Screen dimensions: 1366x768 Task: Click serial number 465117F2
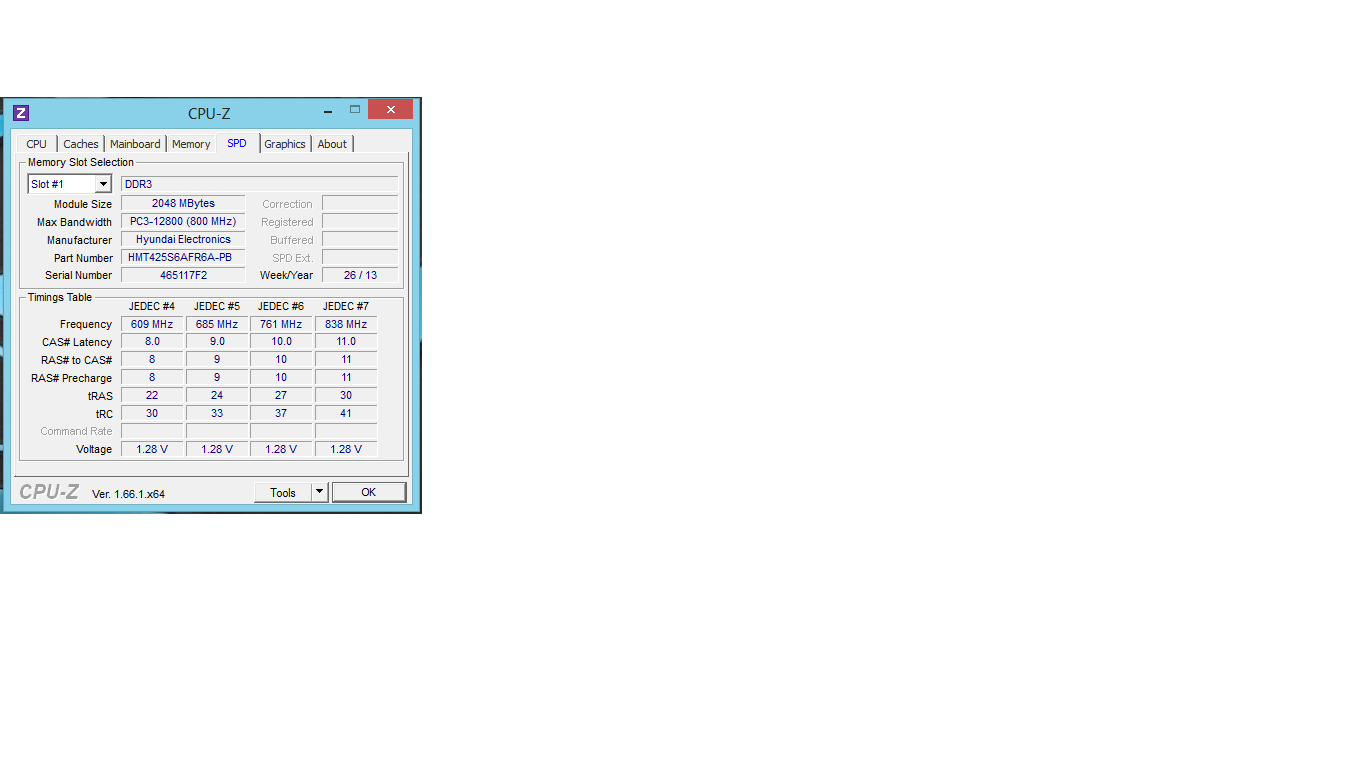(183, 275)
